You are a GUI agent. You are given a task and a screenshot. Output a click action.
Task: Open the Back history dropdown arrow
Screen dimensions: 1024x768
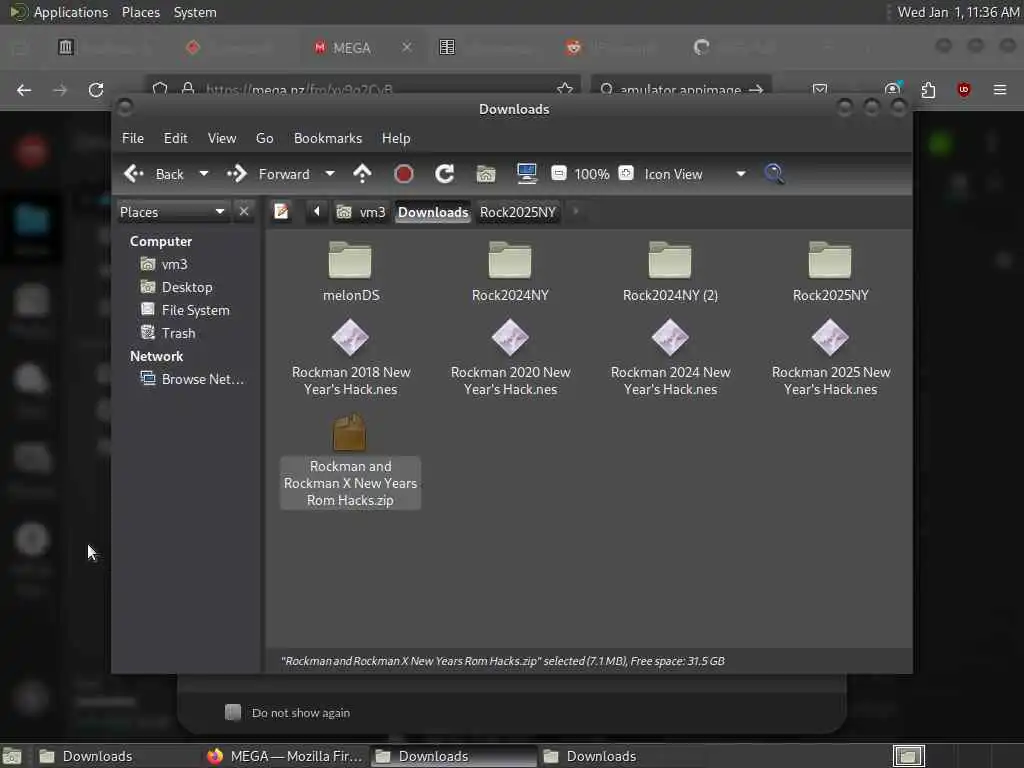(204, 174)
